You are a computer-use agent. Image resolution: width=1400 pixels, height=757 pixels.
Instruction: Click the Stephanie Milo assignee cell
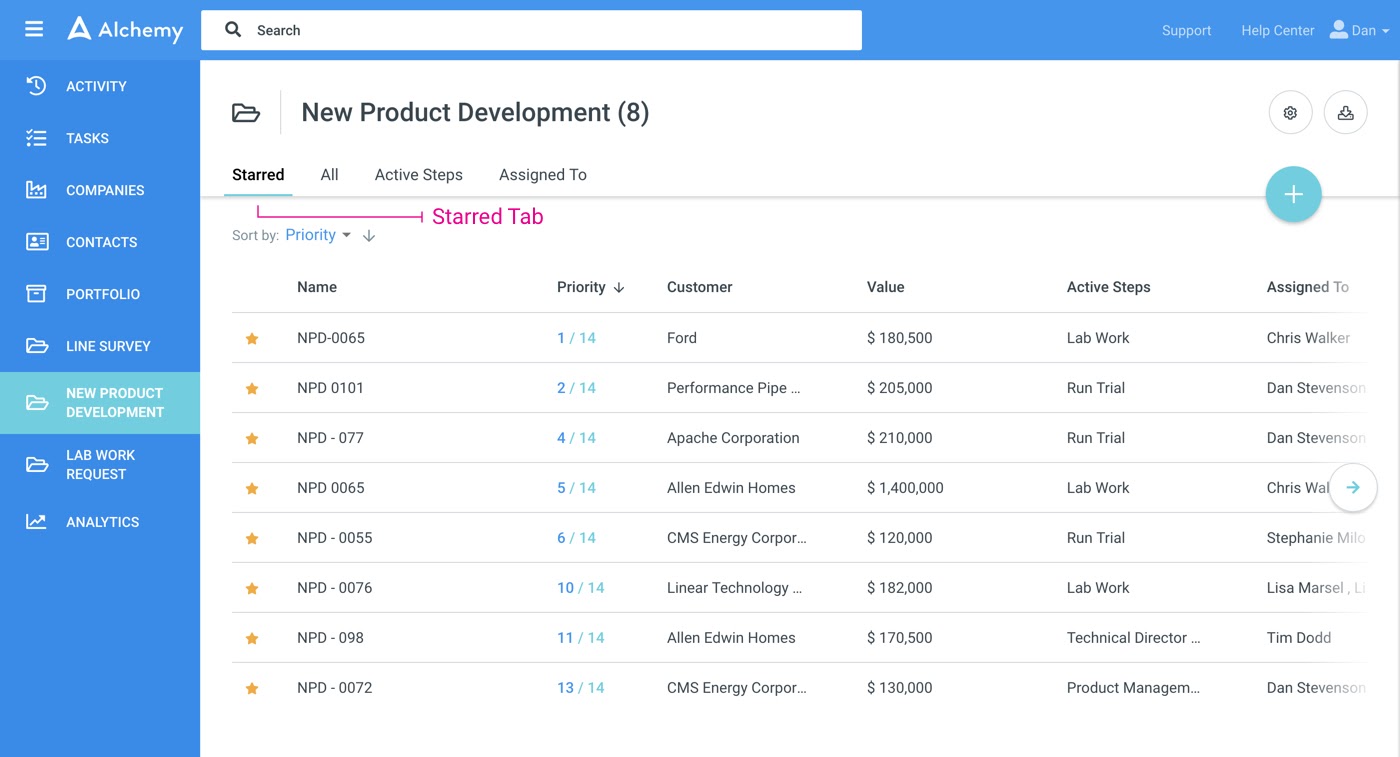point(1316,538)
